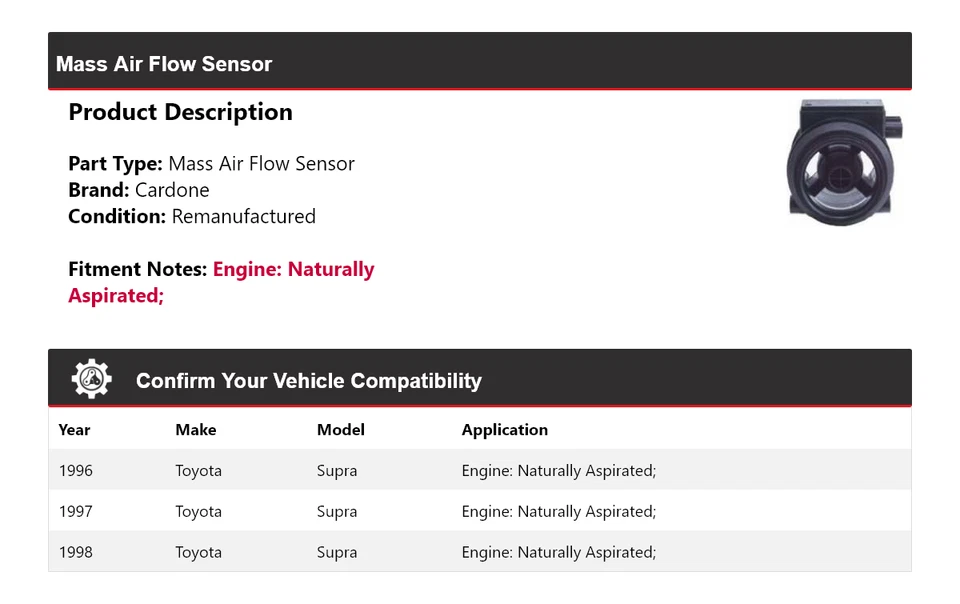The image size is (960, 604).
Task: Click the Make column header
Action: click(195, 430)
